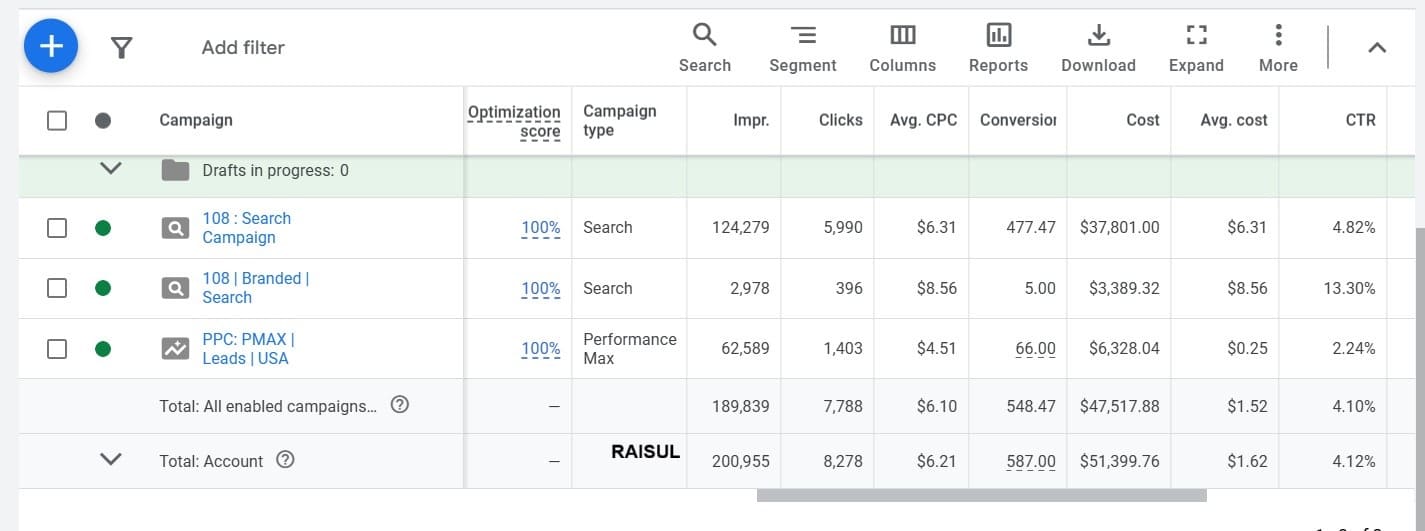The image size is (1425, 531).
Task: Sort by the Clicks column header
Action: 840,120
